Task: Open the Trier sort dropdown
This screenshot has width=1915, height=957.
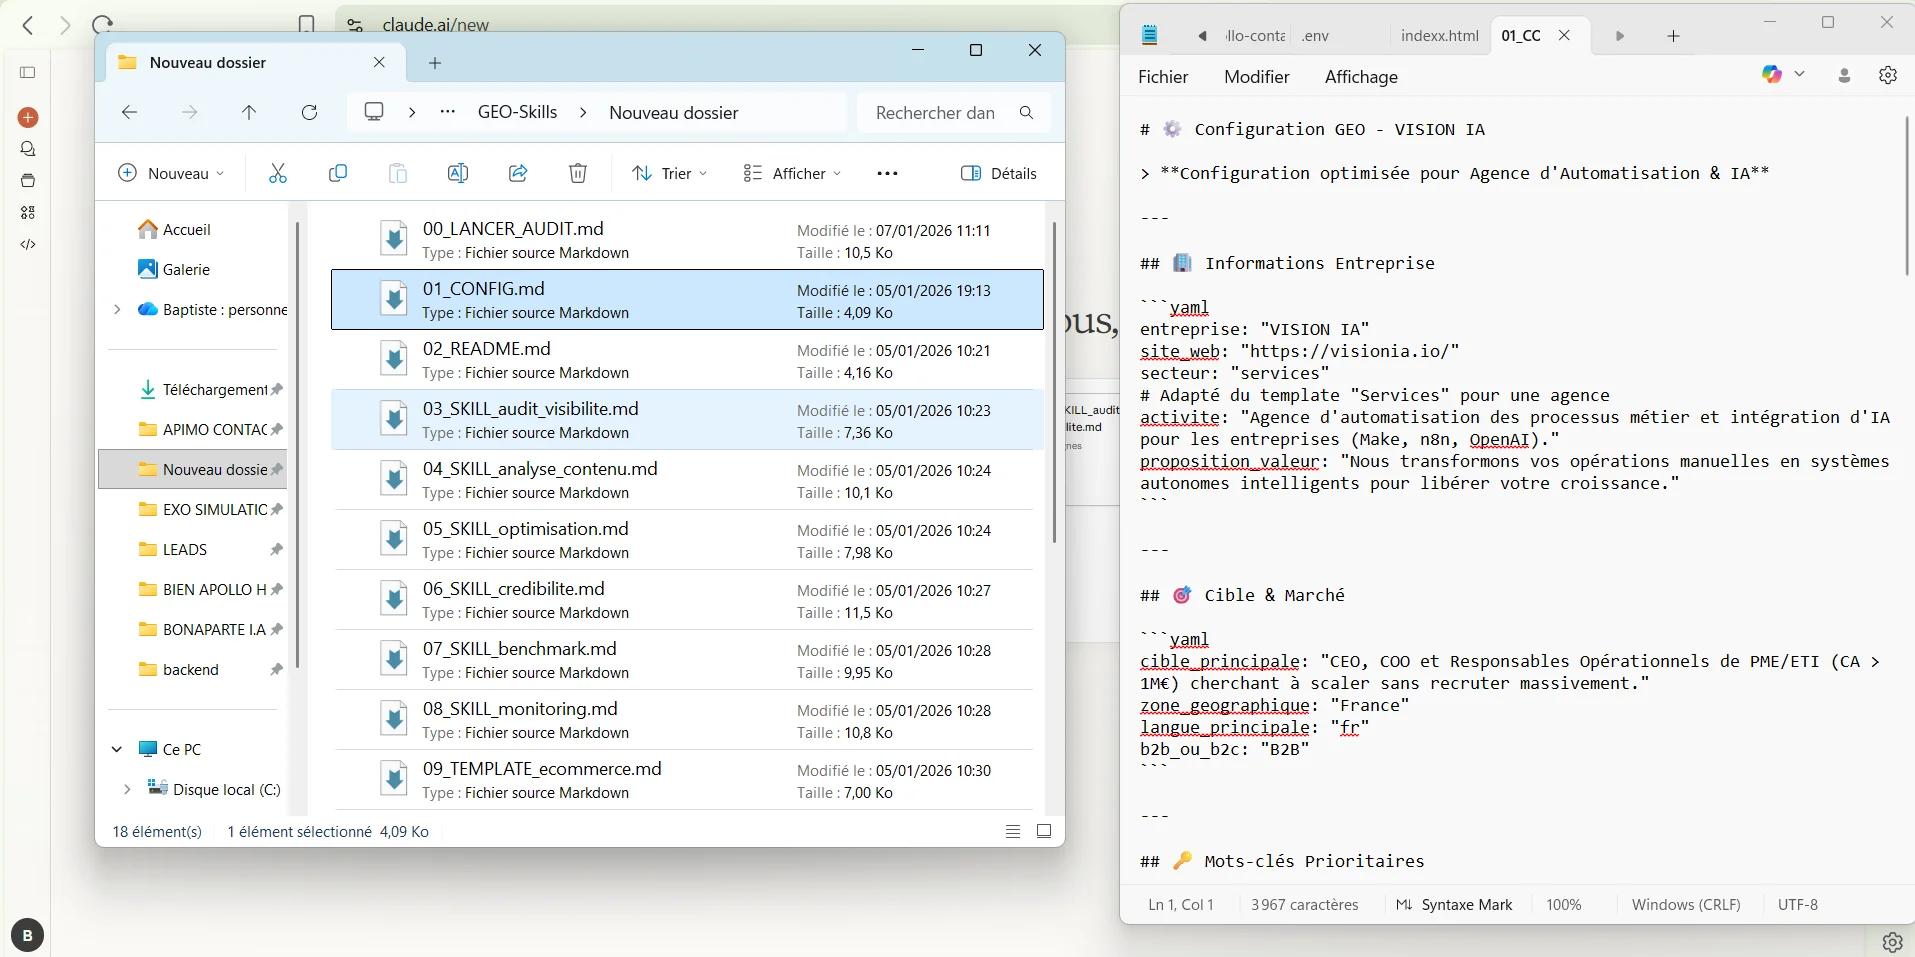Action: [x=670, y=173]
